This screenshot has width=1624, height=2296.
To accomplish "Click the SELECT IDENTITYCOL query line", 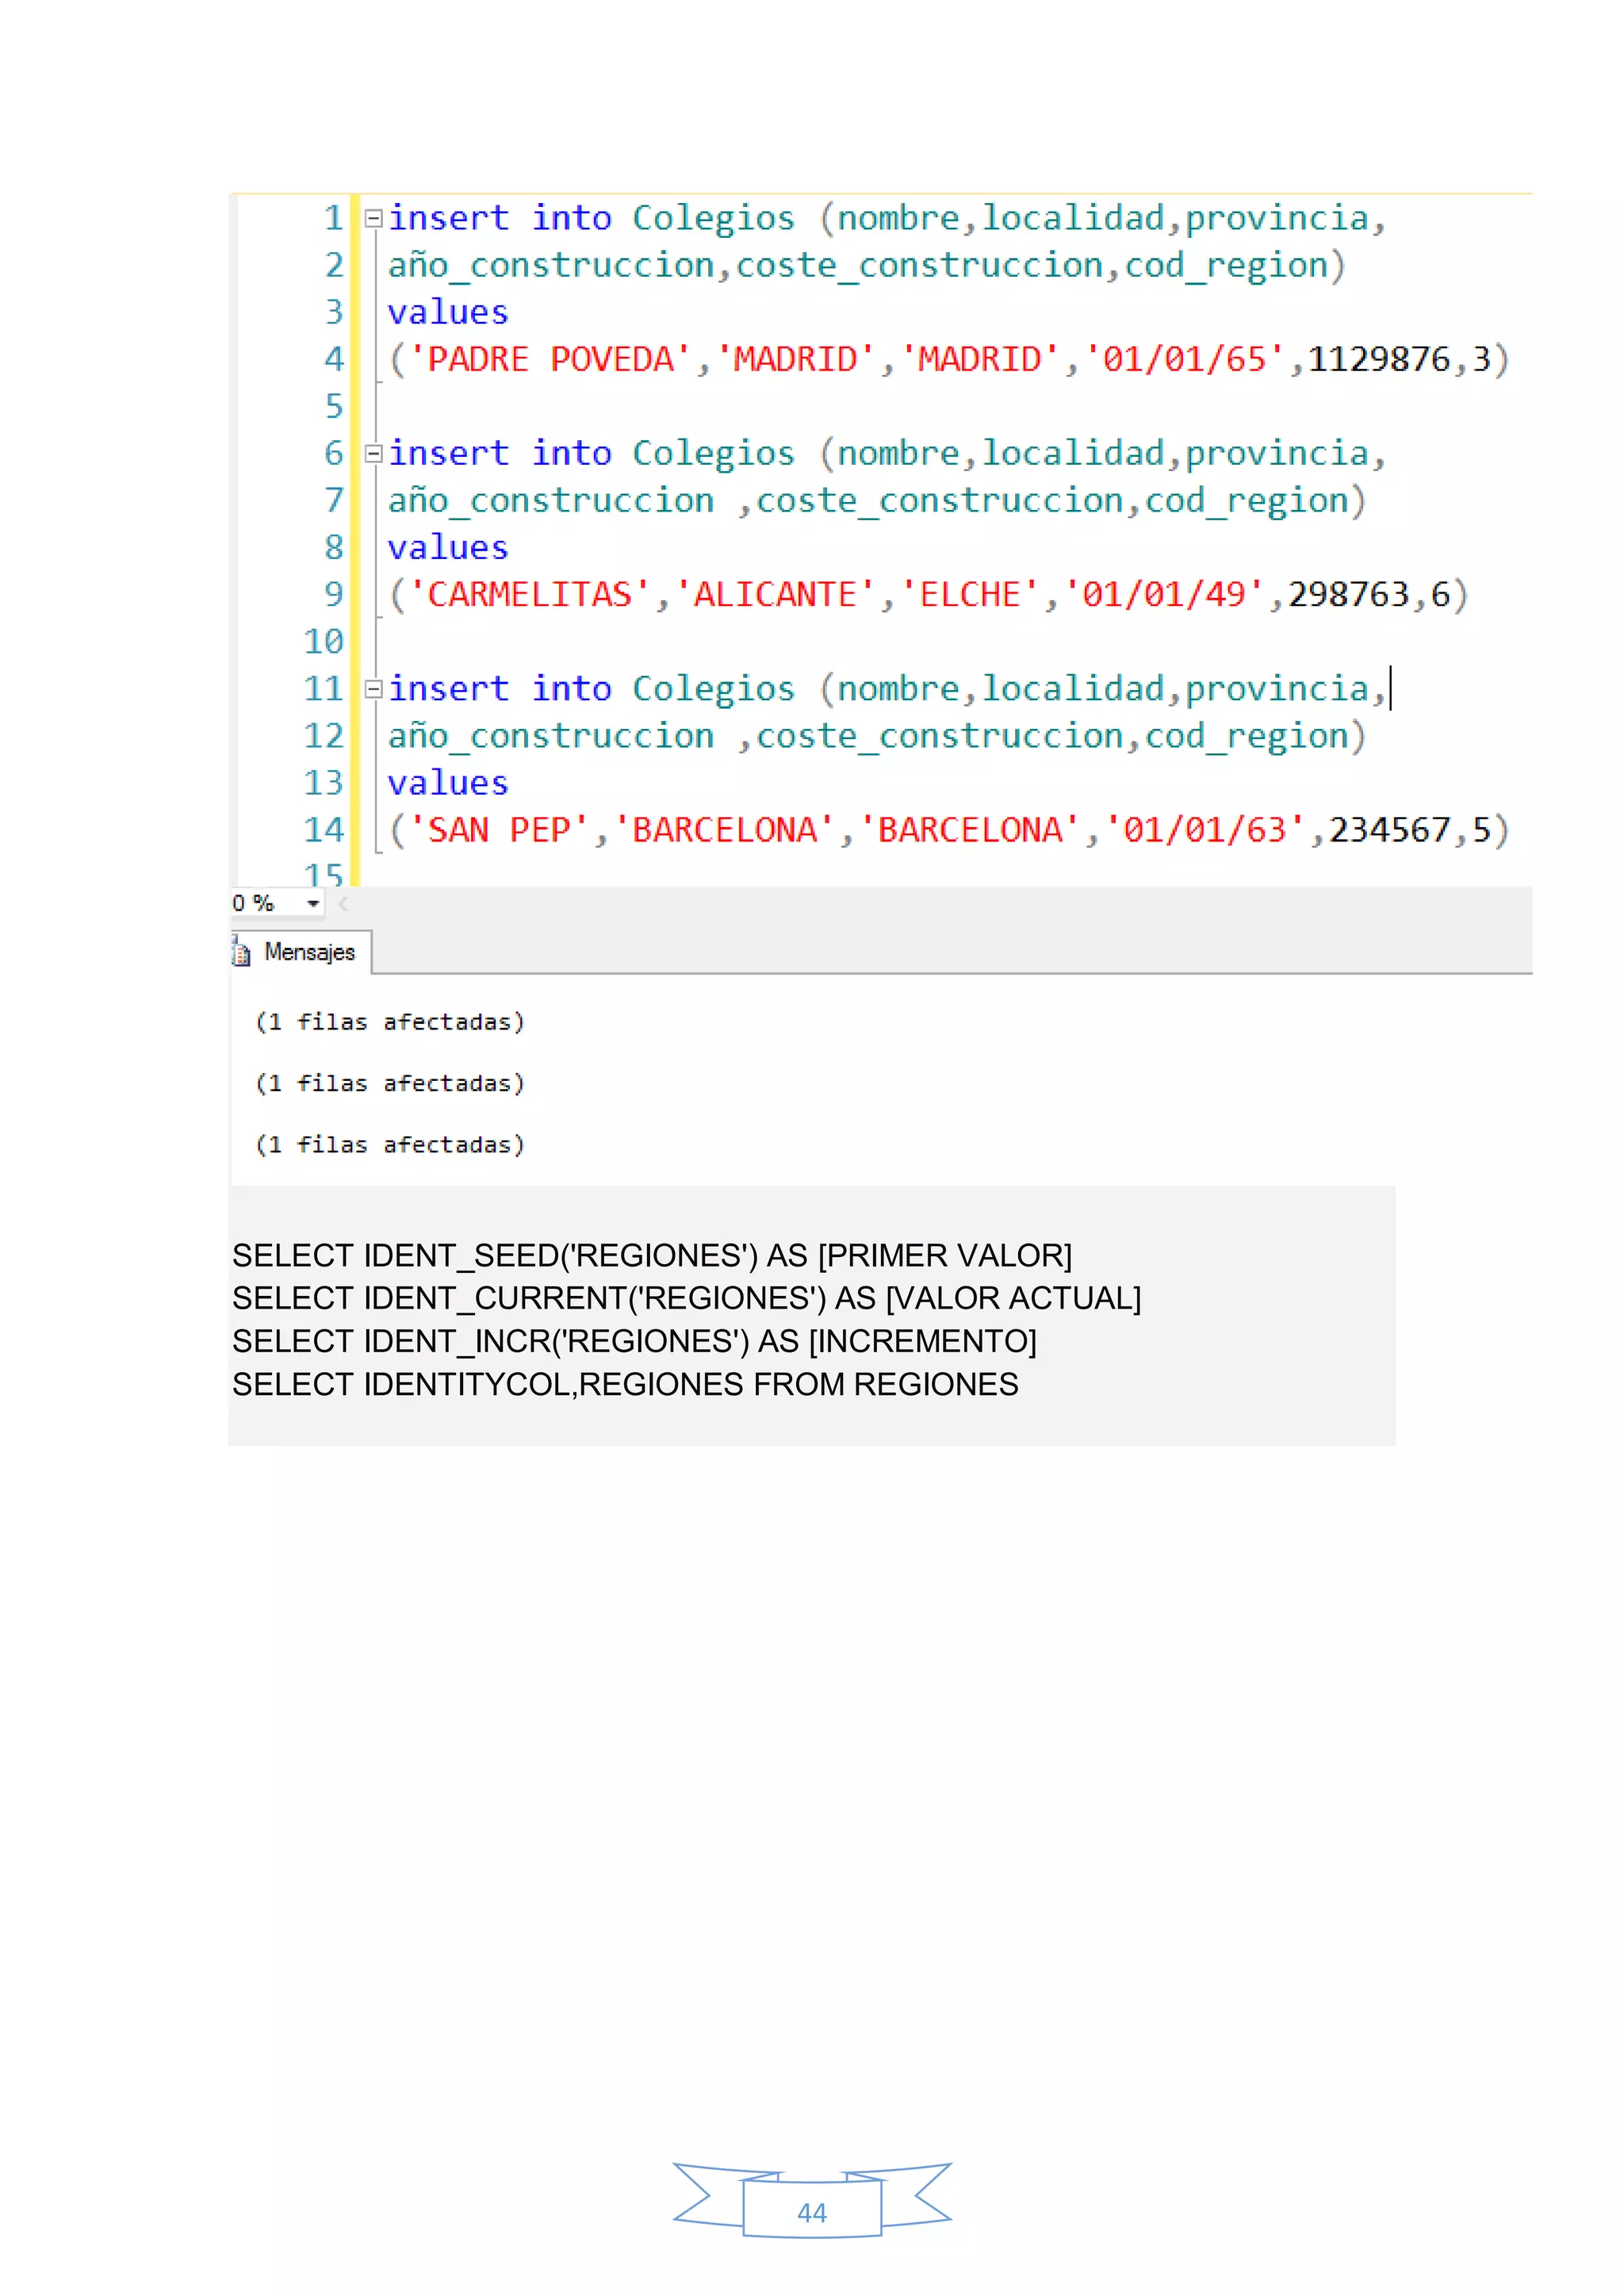I will click(x=625, y=1384).
